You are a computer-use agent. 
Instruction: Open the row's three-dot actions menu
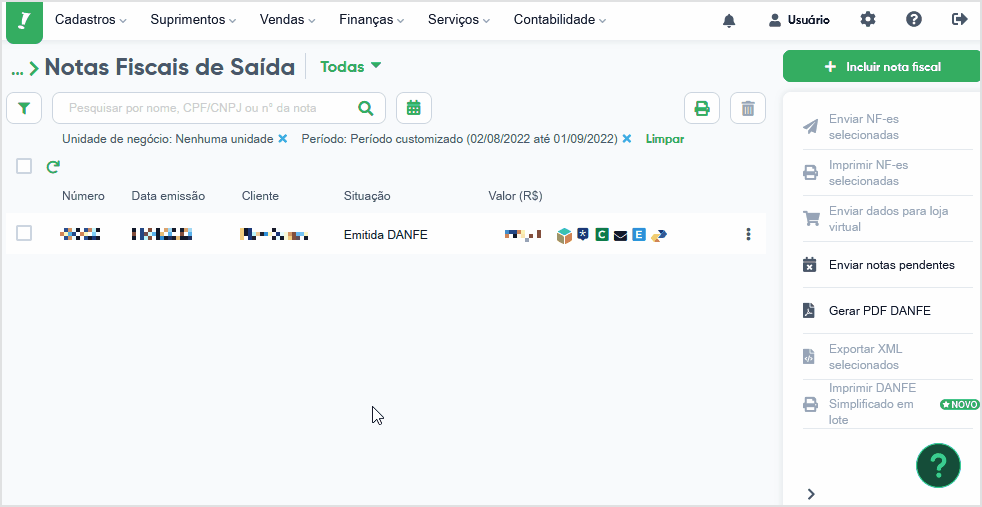(x=748, y=234)
